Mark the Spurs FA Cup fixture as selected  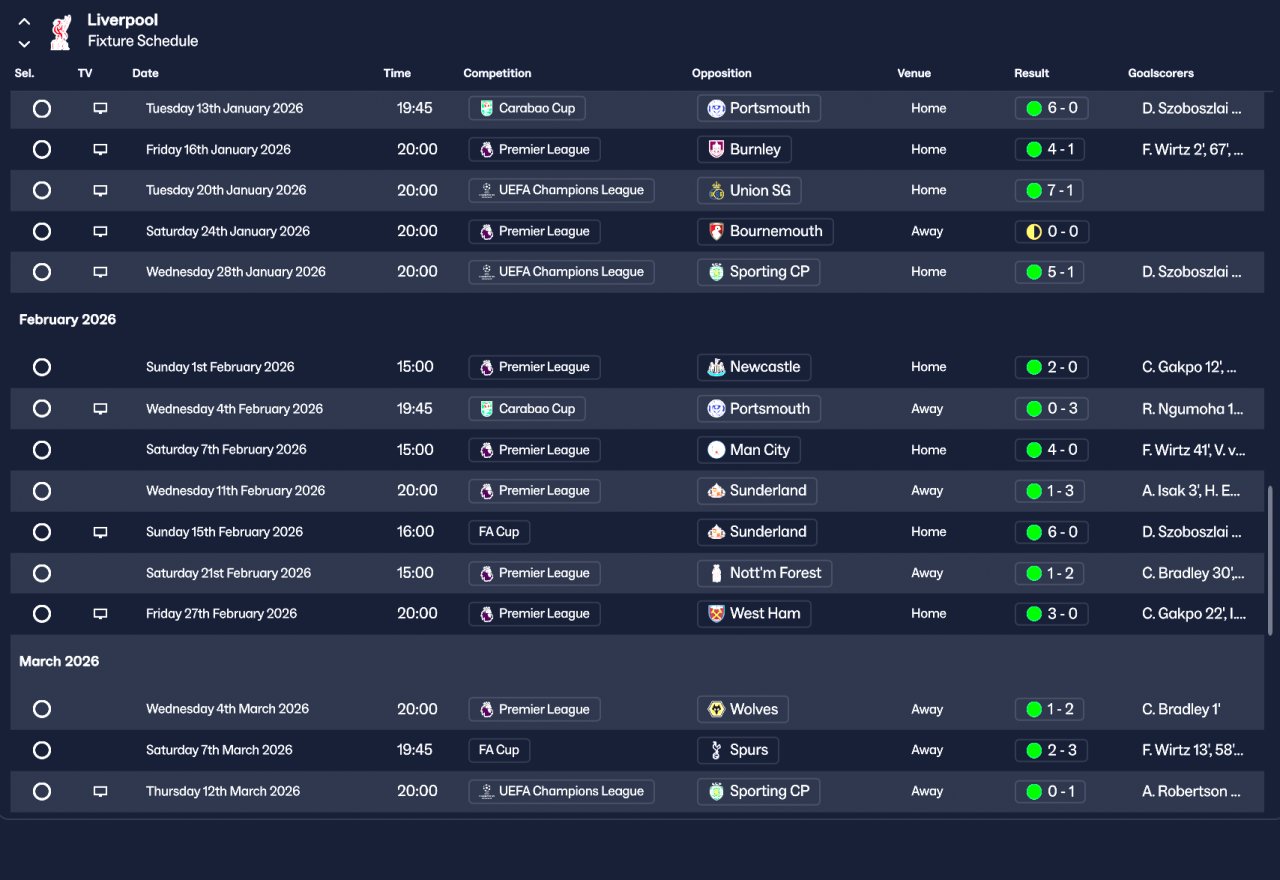(x=42, y=750)
